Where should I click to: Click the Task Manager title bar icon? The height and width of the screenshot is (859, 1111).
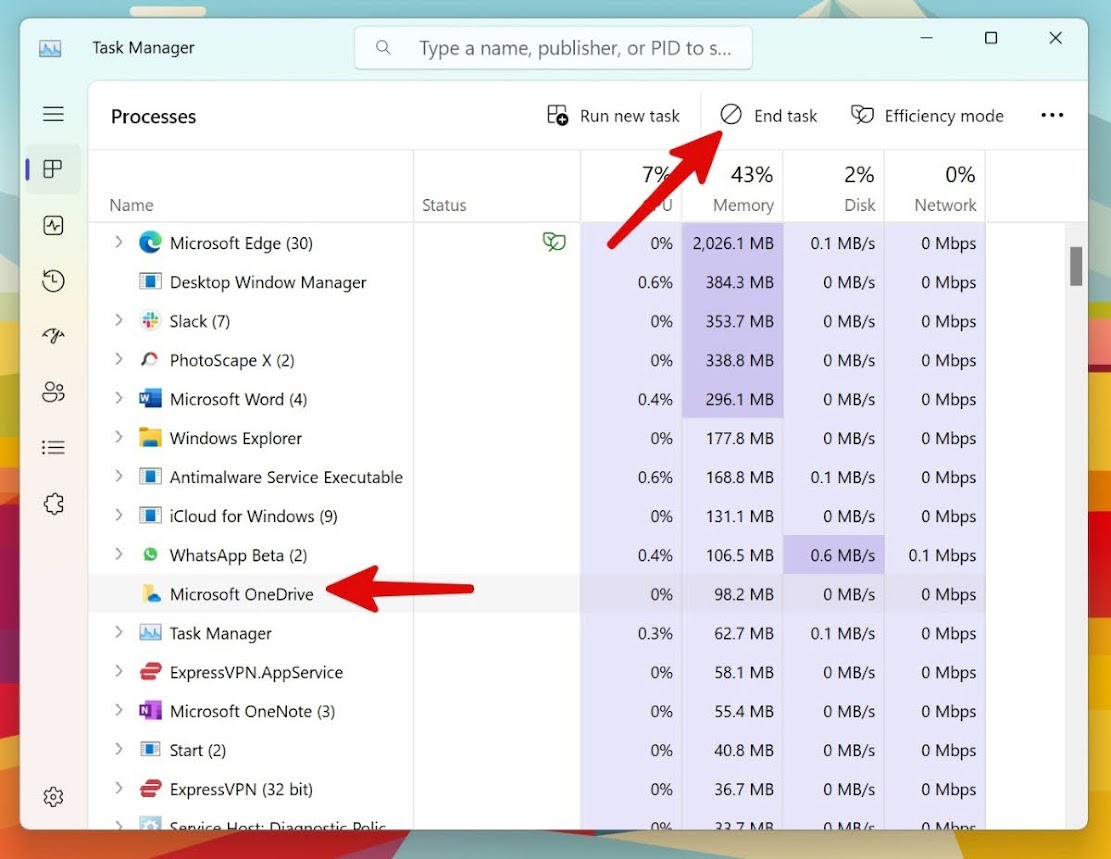click(x=50, y=48)
